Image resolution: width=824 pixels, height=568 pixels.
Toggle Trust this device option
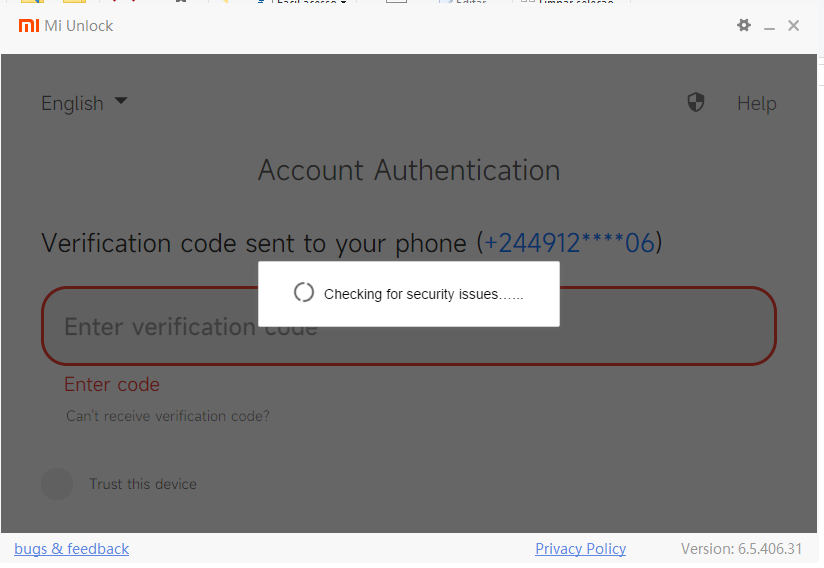(57, 483)
